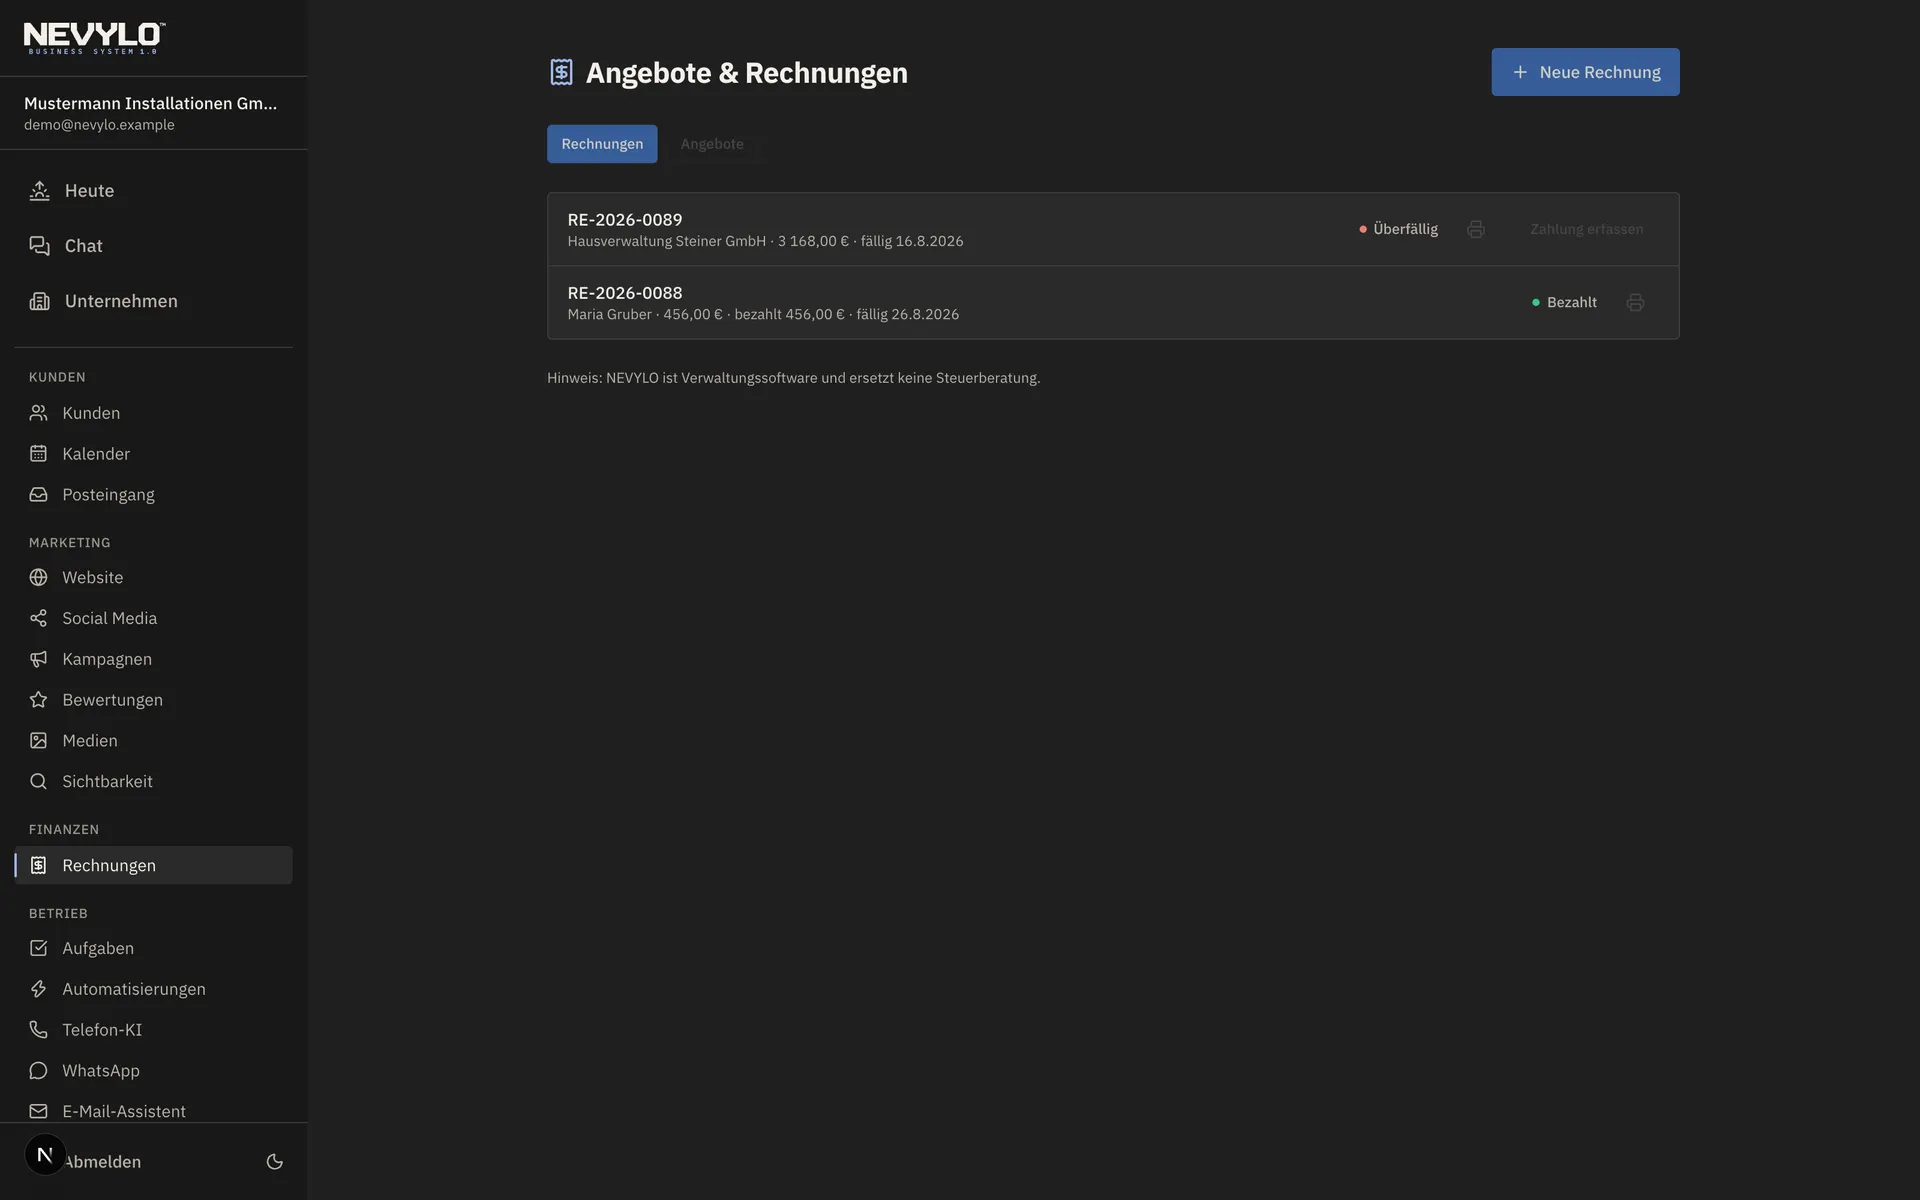Click the Bezahlt status badge

pos(1564,302)
